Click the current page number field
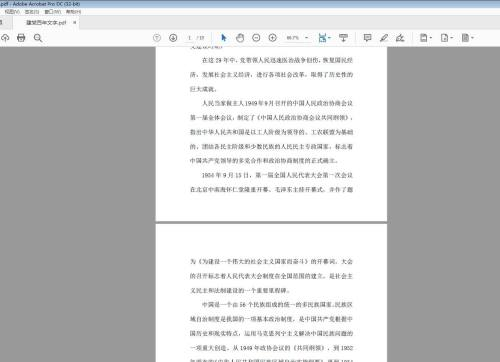 pos(189,38)
